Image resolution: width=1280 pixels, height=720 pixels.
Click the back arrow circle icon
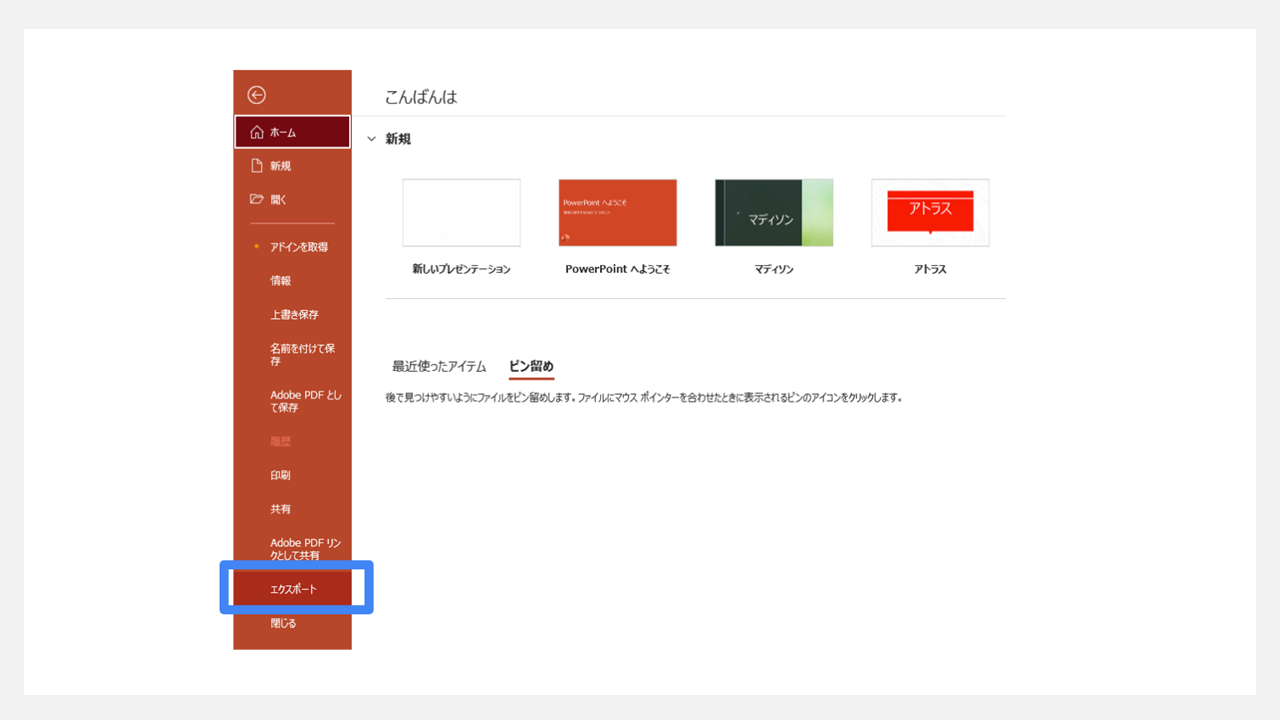click(x=257, y=95)
